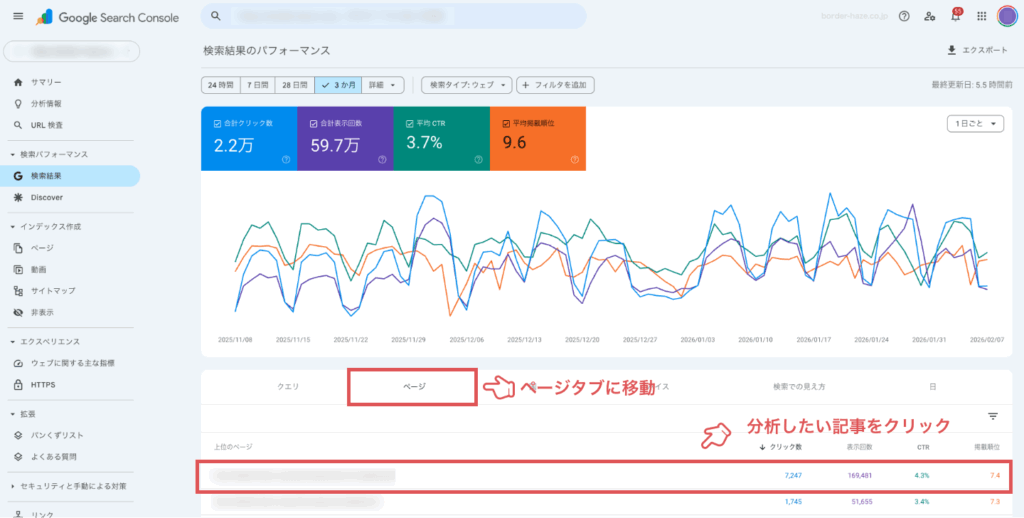Sort table by CTR column

pos(923,447)
